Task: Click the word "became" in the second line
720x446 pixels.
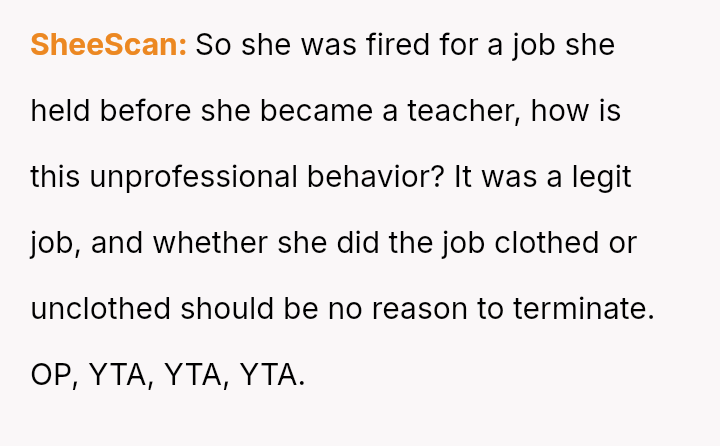Action: 316,111
